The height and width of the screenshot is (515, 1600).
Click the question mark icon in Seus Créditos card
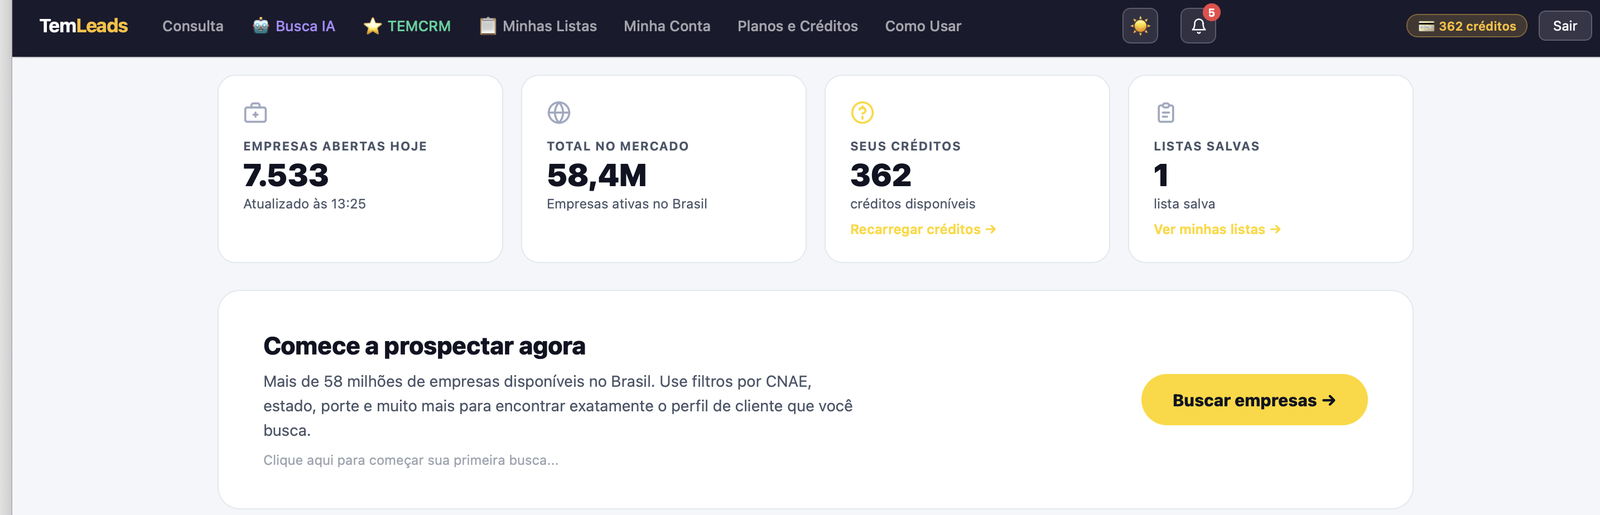[x=862, y=113]
